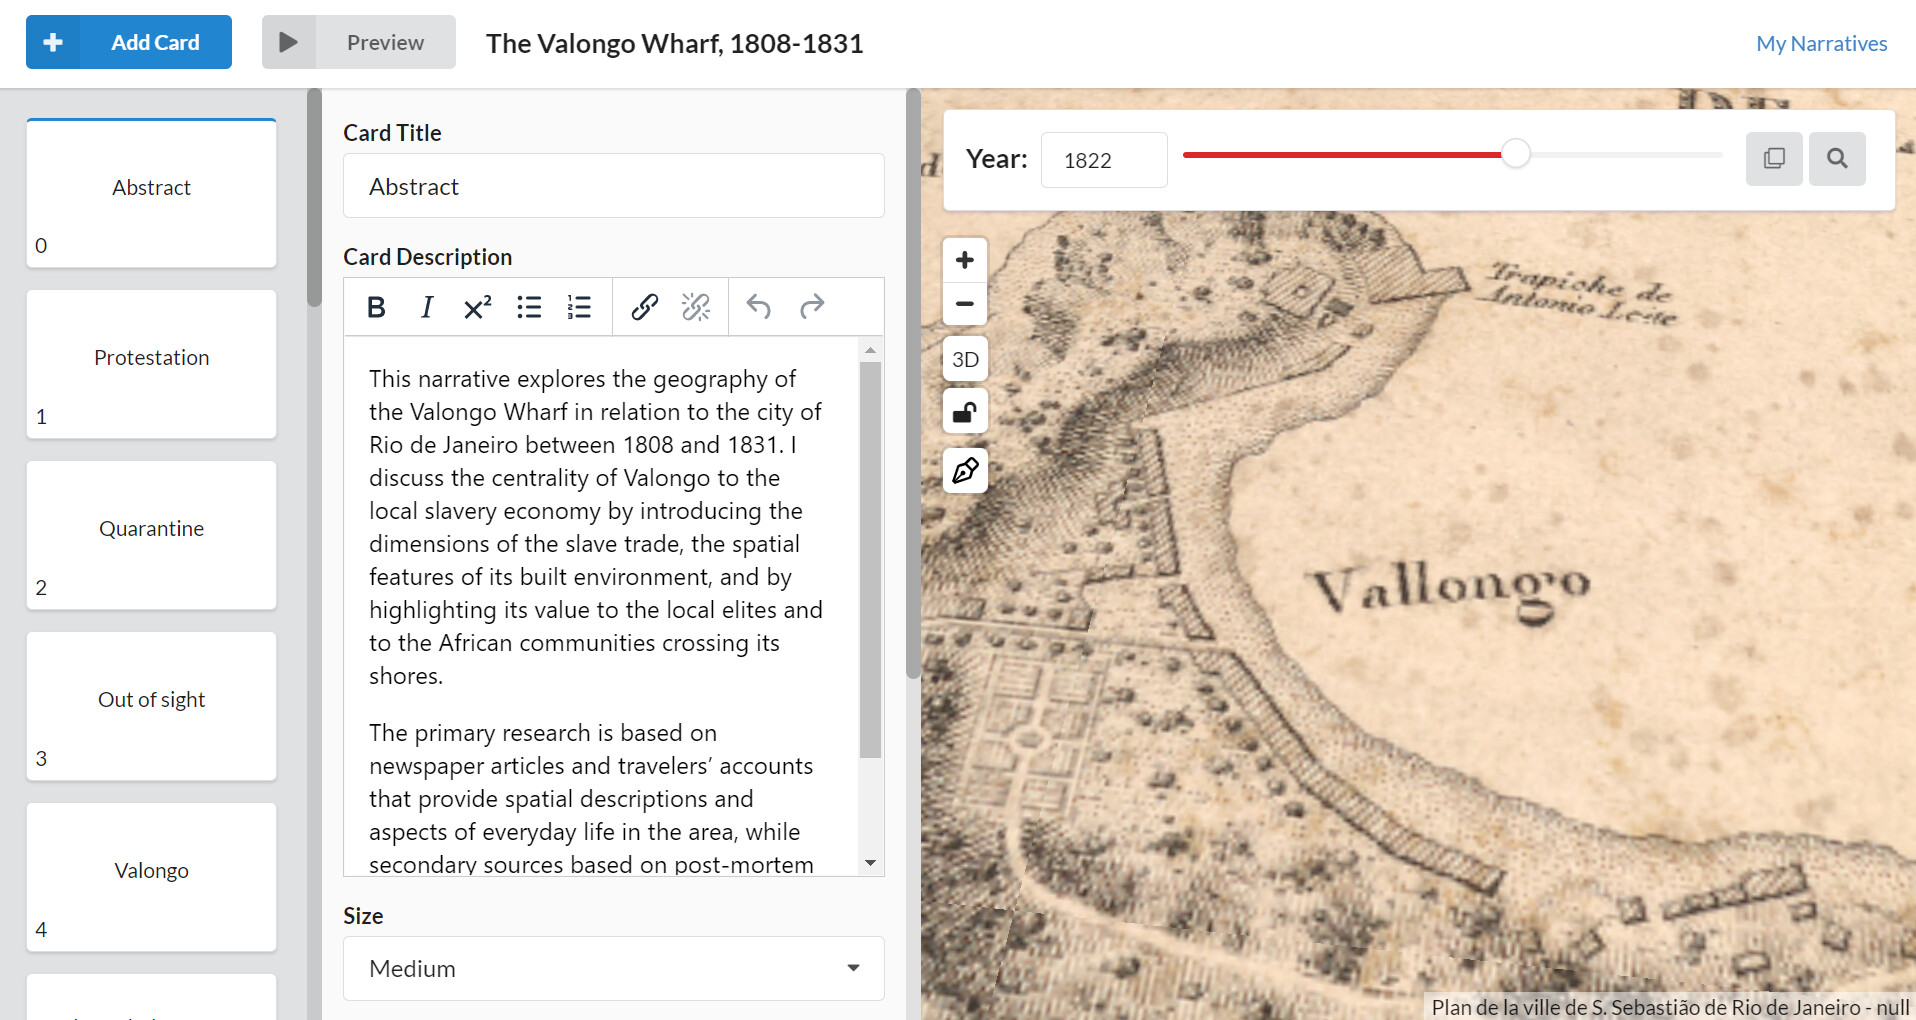
Task: Toggle the map lock icon
Action: tap(965, 411)
